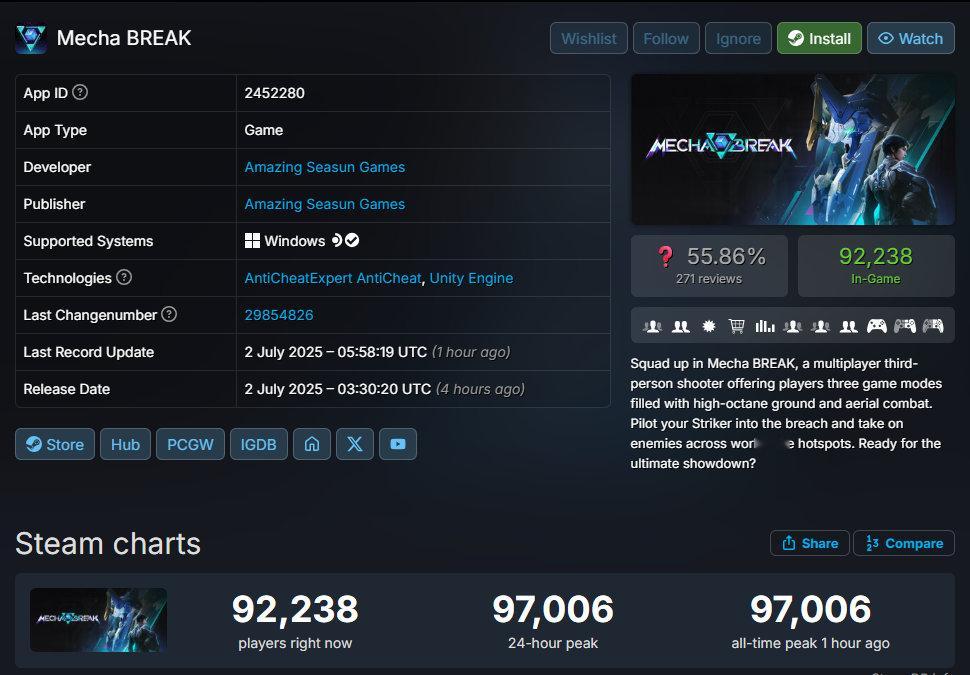
Task: Click the Steam Achievements starburst icon
Action: pyautogui.click(x=709, y=326)
